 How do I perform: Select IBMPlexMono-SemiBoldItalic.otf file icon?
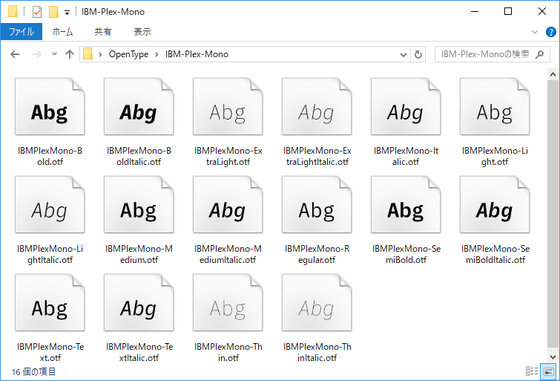point(495,205)
